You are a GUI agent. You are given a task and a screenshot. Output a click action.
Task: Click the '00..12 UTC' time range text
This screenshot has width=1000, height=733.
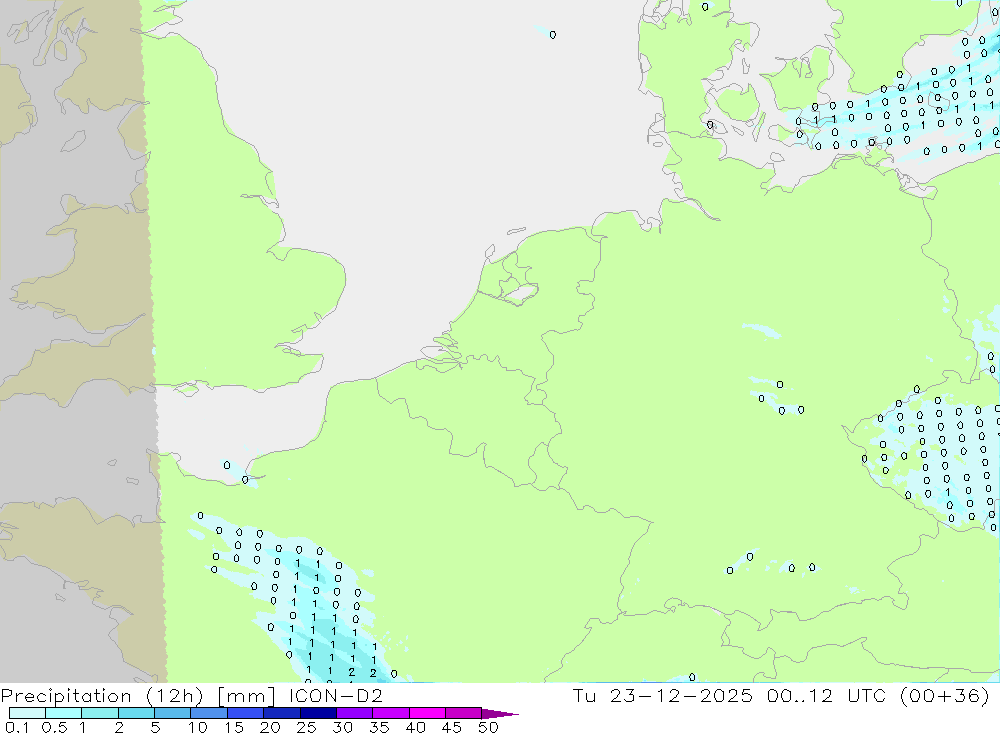(x=827, y=695)
